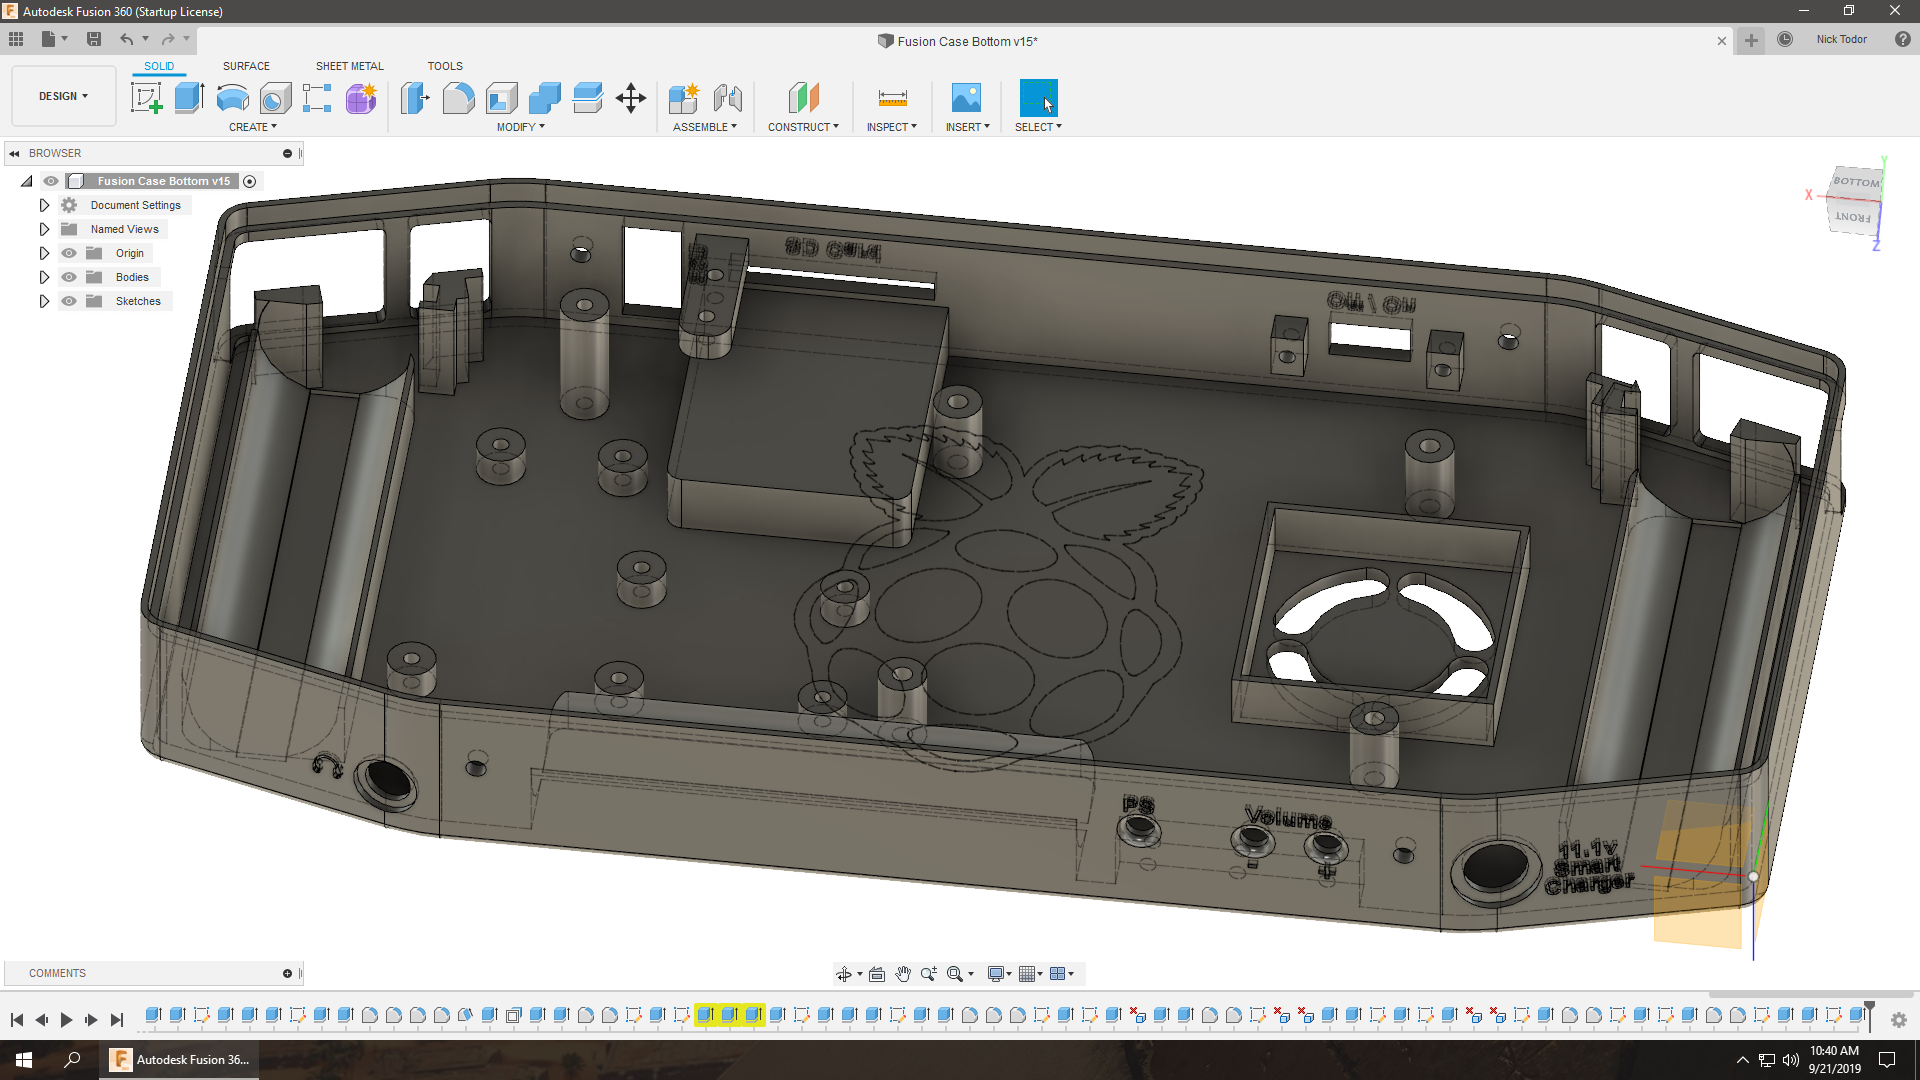Screen dimensions: 1920x1080
Task: Open the INSPECT dropdown menu
Action: tap(892, 127)
